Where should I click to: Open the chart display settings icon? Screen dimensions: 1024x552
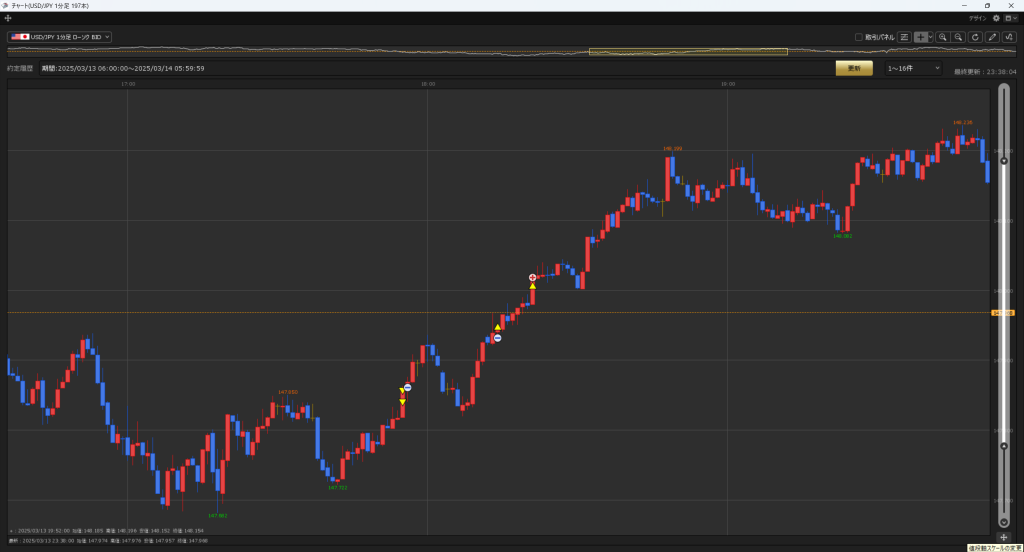pos(904,37)
